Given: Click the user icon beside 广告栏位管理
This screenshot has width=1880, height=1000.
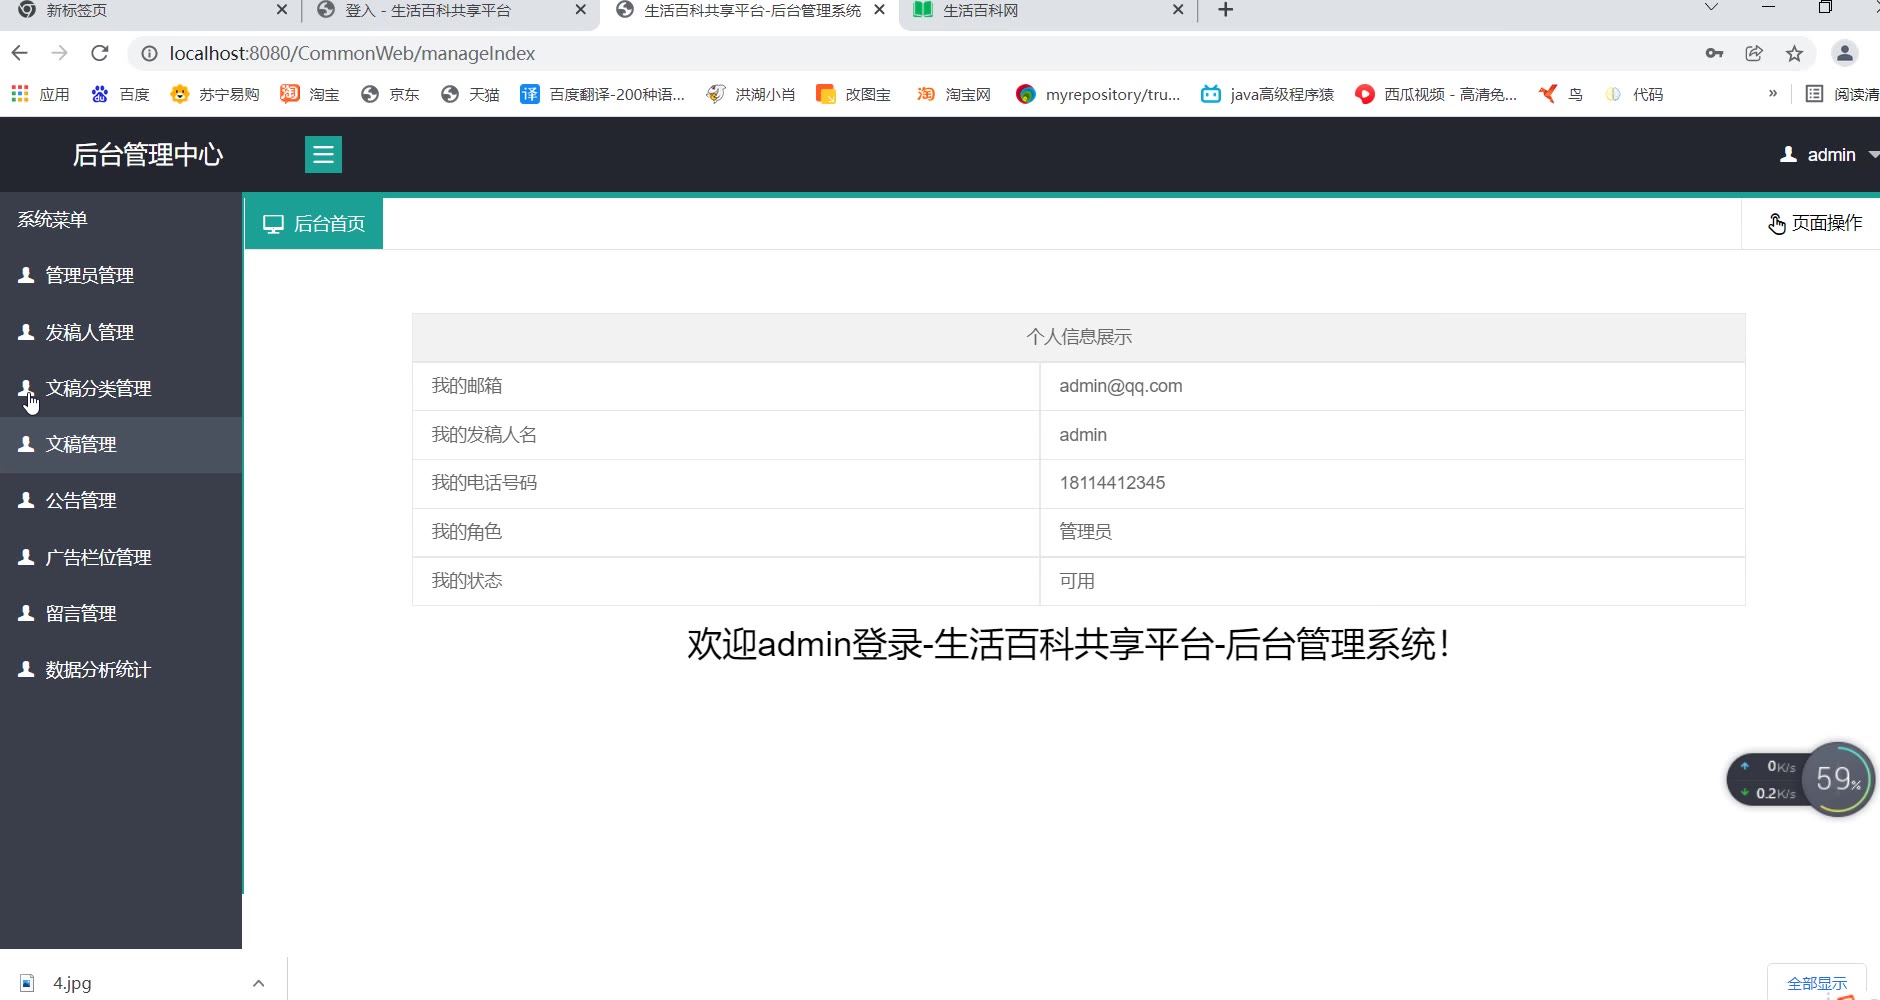Looking at the screenshot, I should [27, 556].
